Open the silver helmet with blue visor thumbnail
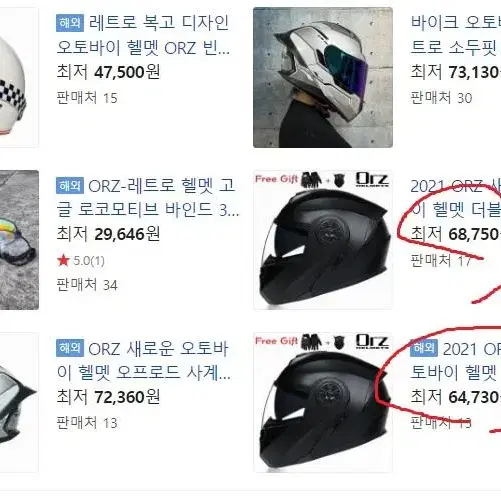The image size is (501, 501). 323,77
